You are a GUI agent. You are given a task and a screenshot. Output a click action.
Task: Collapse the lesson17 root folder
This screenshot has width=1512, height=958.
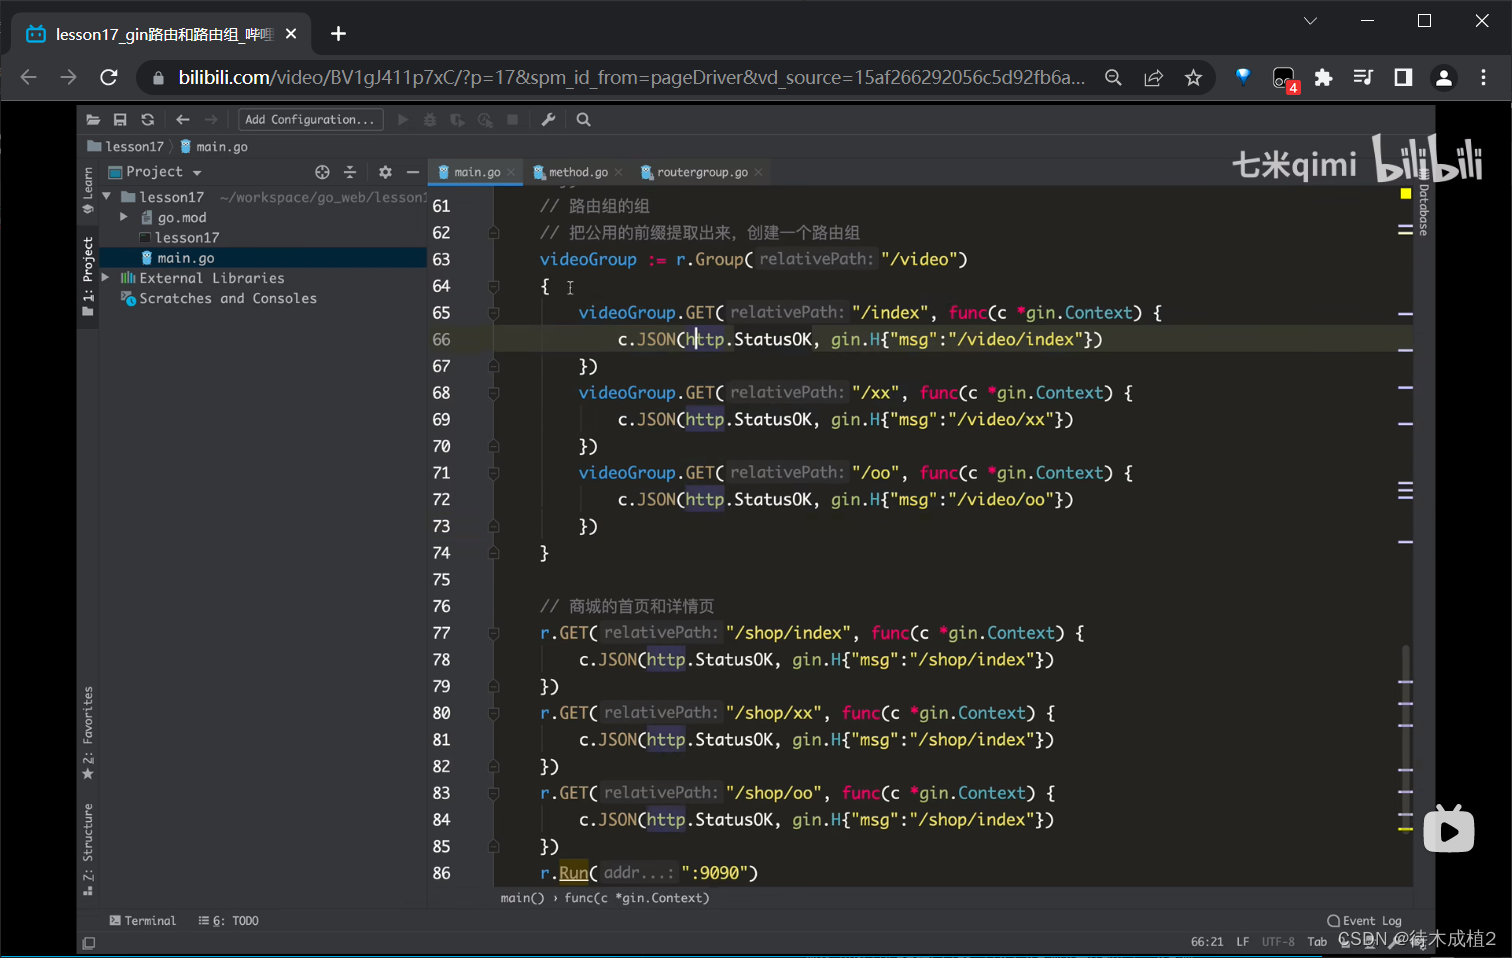107,197
